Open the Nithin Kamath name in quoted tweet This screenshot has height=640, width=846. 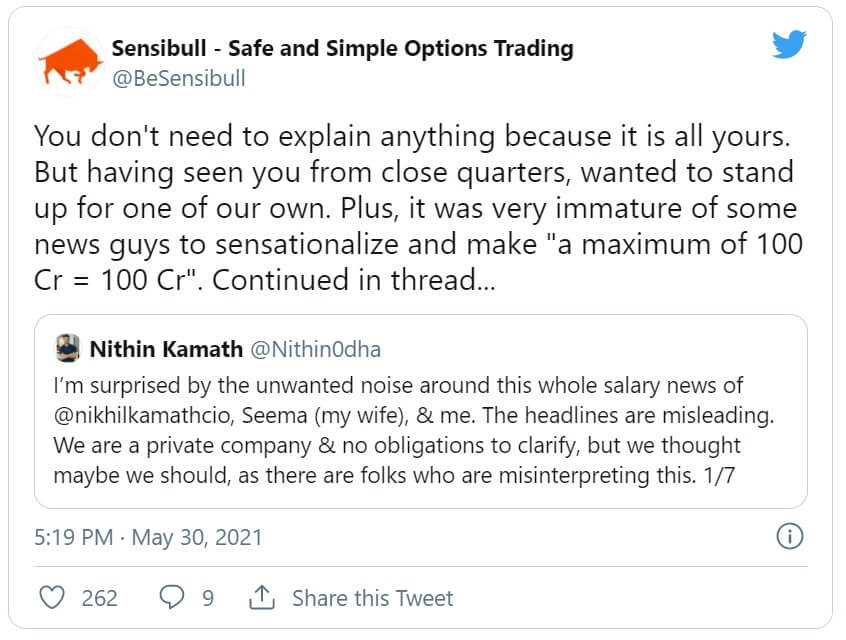pos(166,349)
